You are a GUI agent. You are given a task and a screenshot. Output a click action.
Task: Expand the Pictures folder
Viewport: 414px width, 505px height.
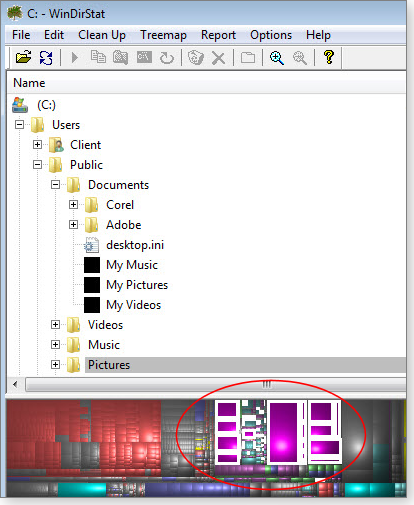(56, 365)
